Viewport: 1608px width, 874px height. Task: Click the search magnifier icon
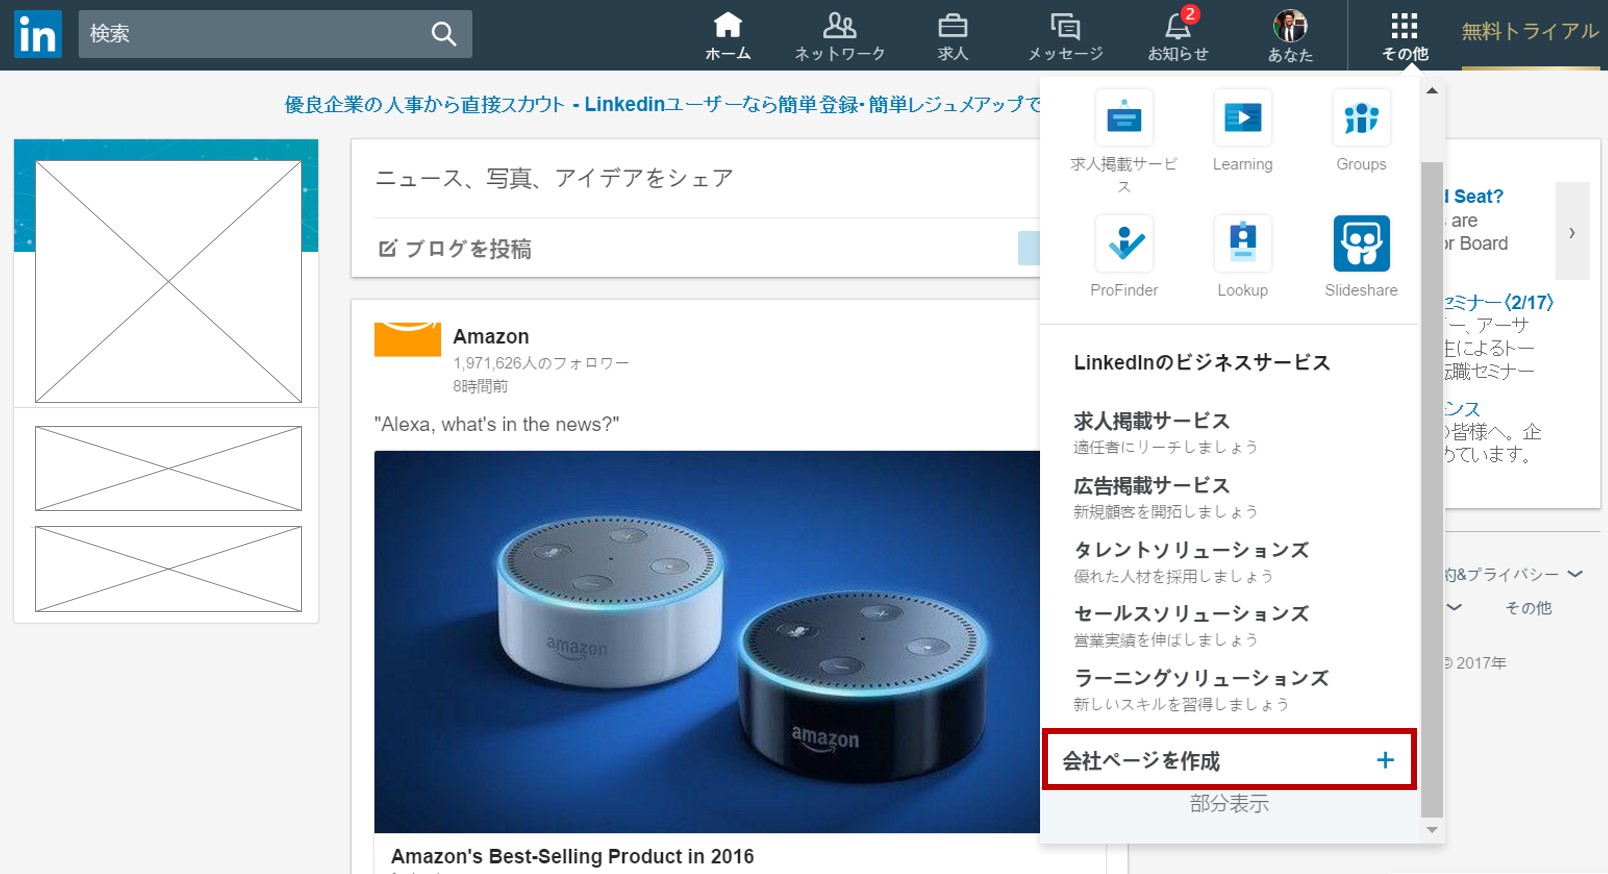(x=443, y=34)
